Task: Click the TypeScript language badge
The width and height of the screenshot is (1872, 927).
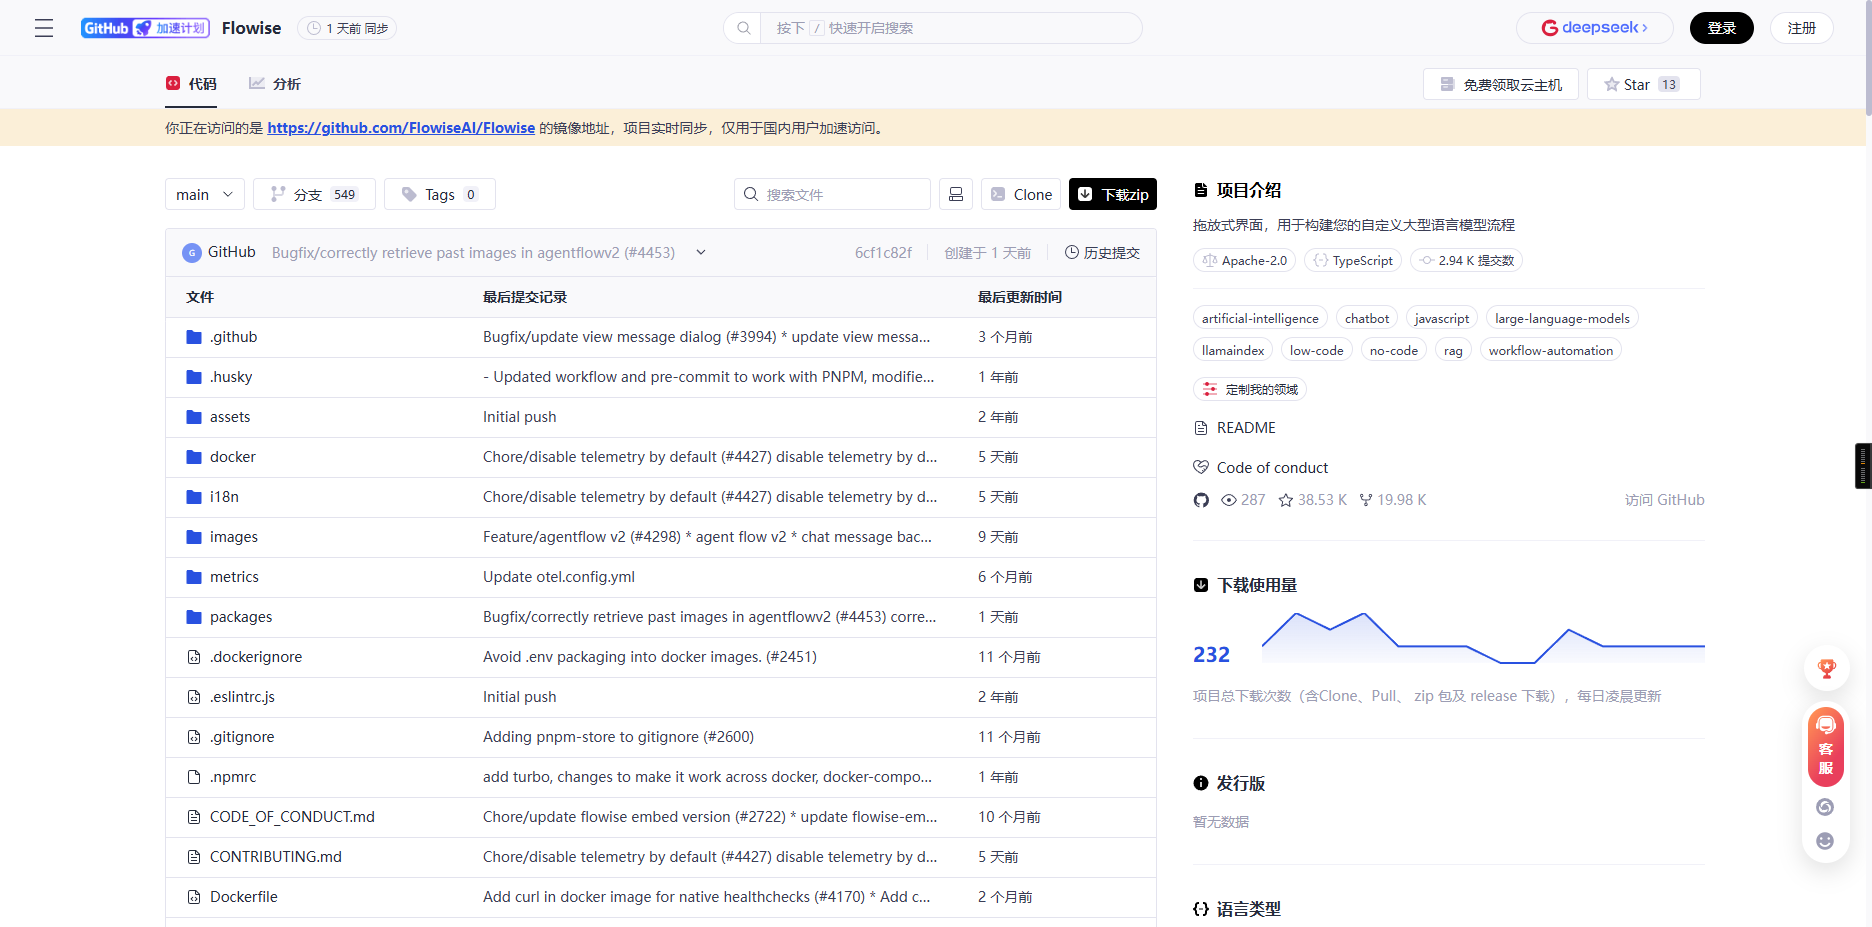Action: click(x=1353, y=260)
